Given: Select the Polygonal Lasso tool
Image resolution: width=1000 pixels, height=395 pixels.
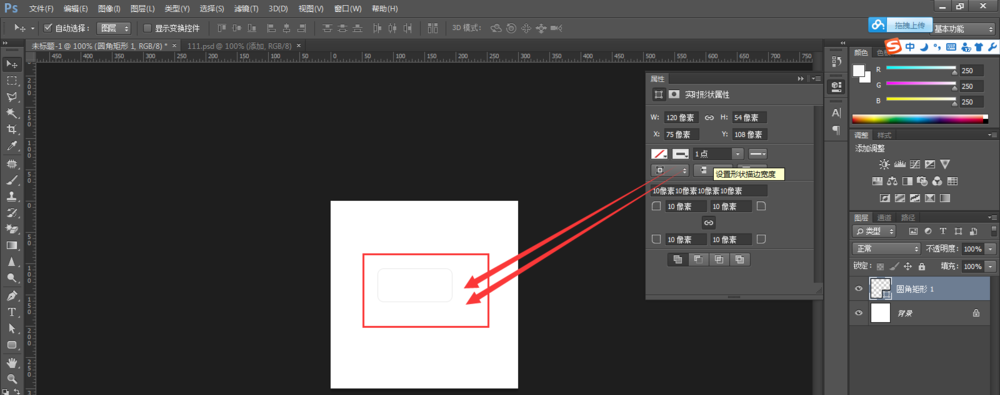Looking at the screenshot, I should 11,97.
